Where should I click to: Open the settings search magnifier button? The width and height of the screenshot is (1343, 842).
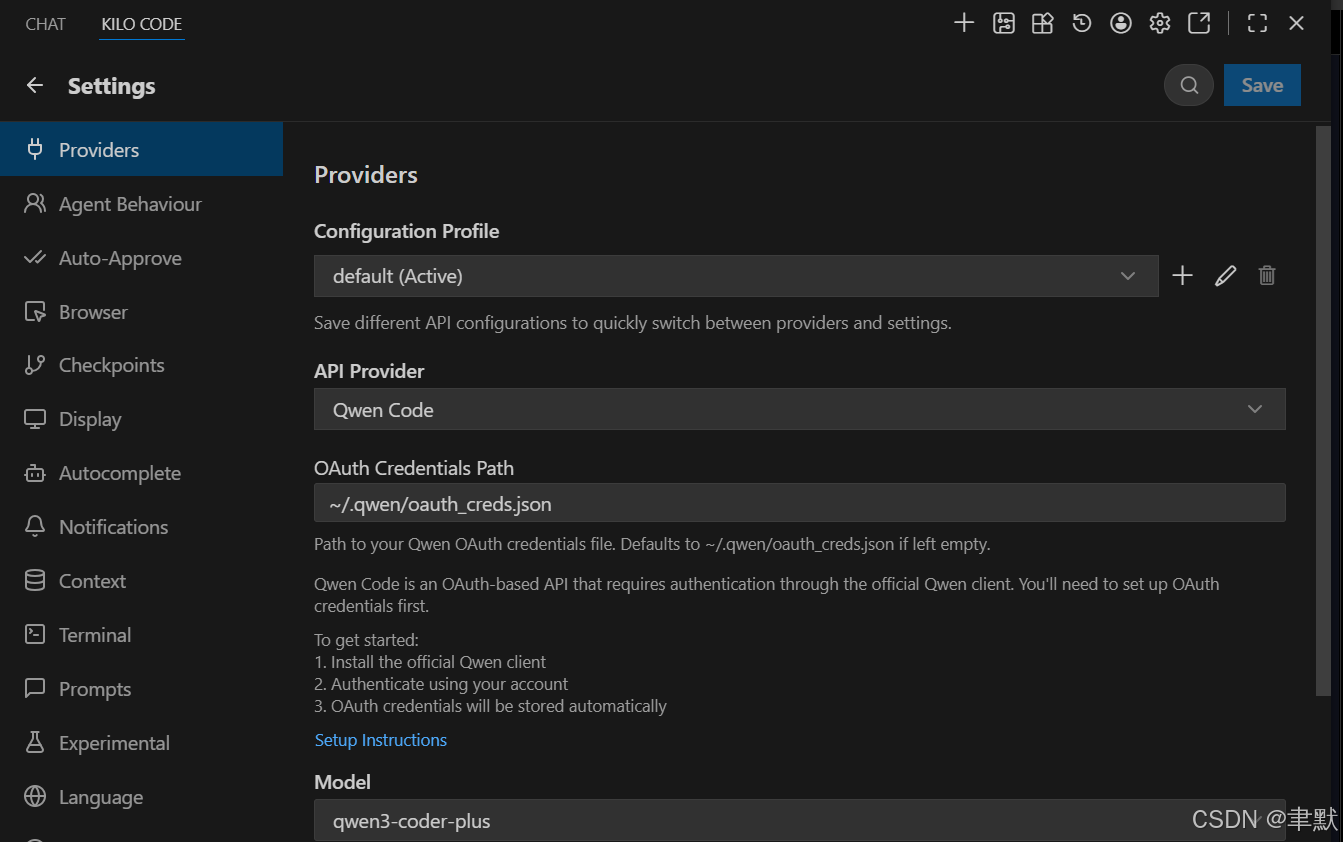click(1189, 85)
